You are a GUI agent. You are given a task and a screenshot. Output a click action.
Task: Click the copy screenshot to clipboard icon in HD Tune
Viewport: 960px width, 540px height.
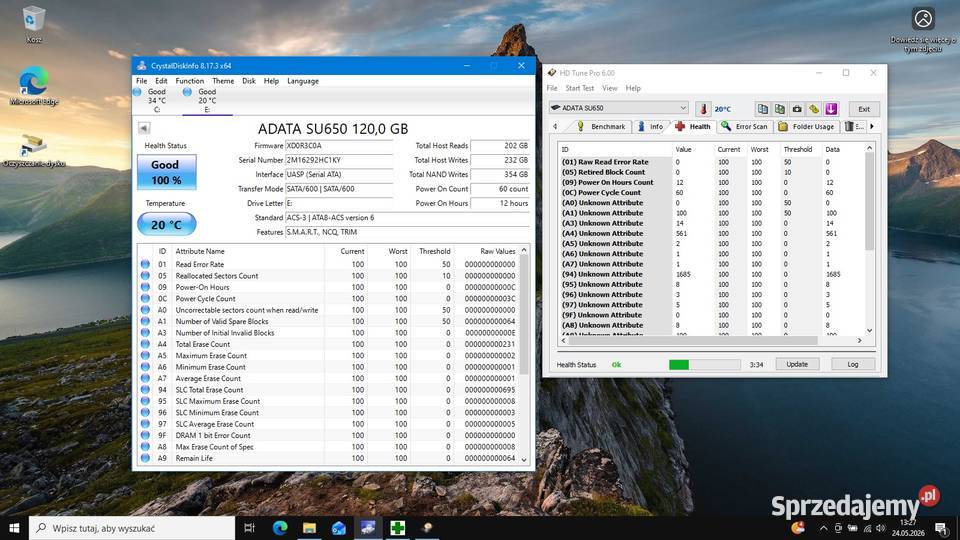780,108
